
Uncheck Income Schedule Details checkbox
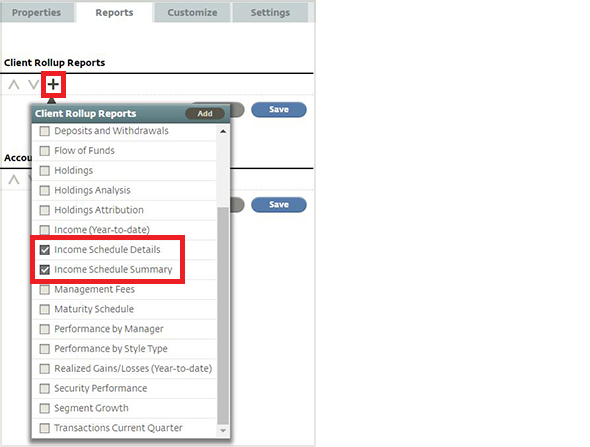coord(45,249)
